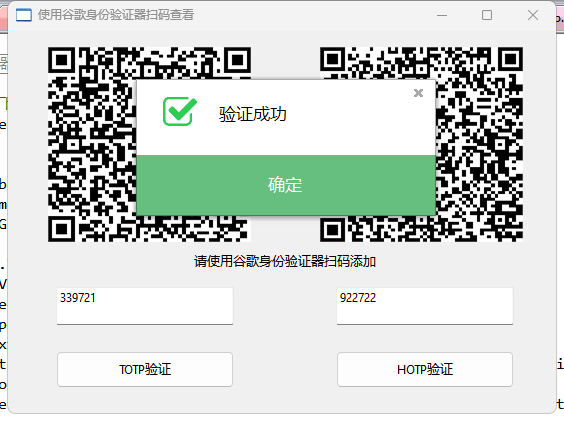Click the right QR code's top-right finder square

click(x=510, y=60)
